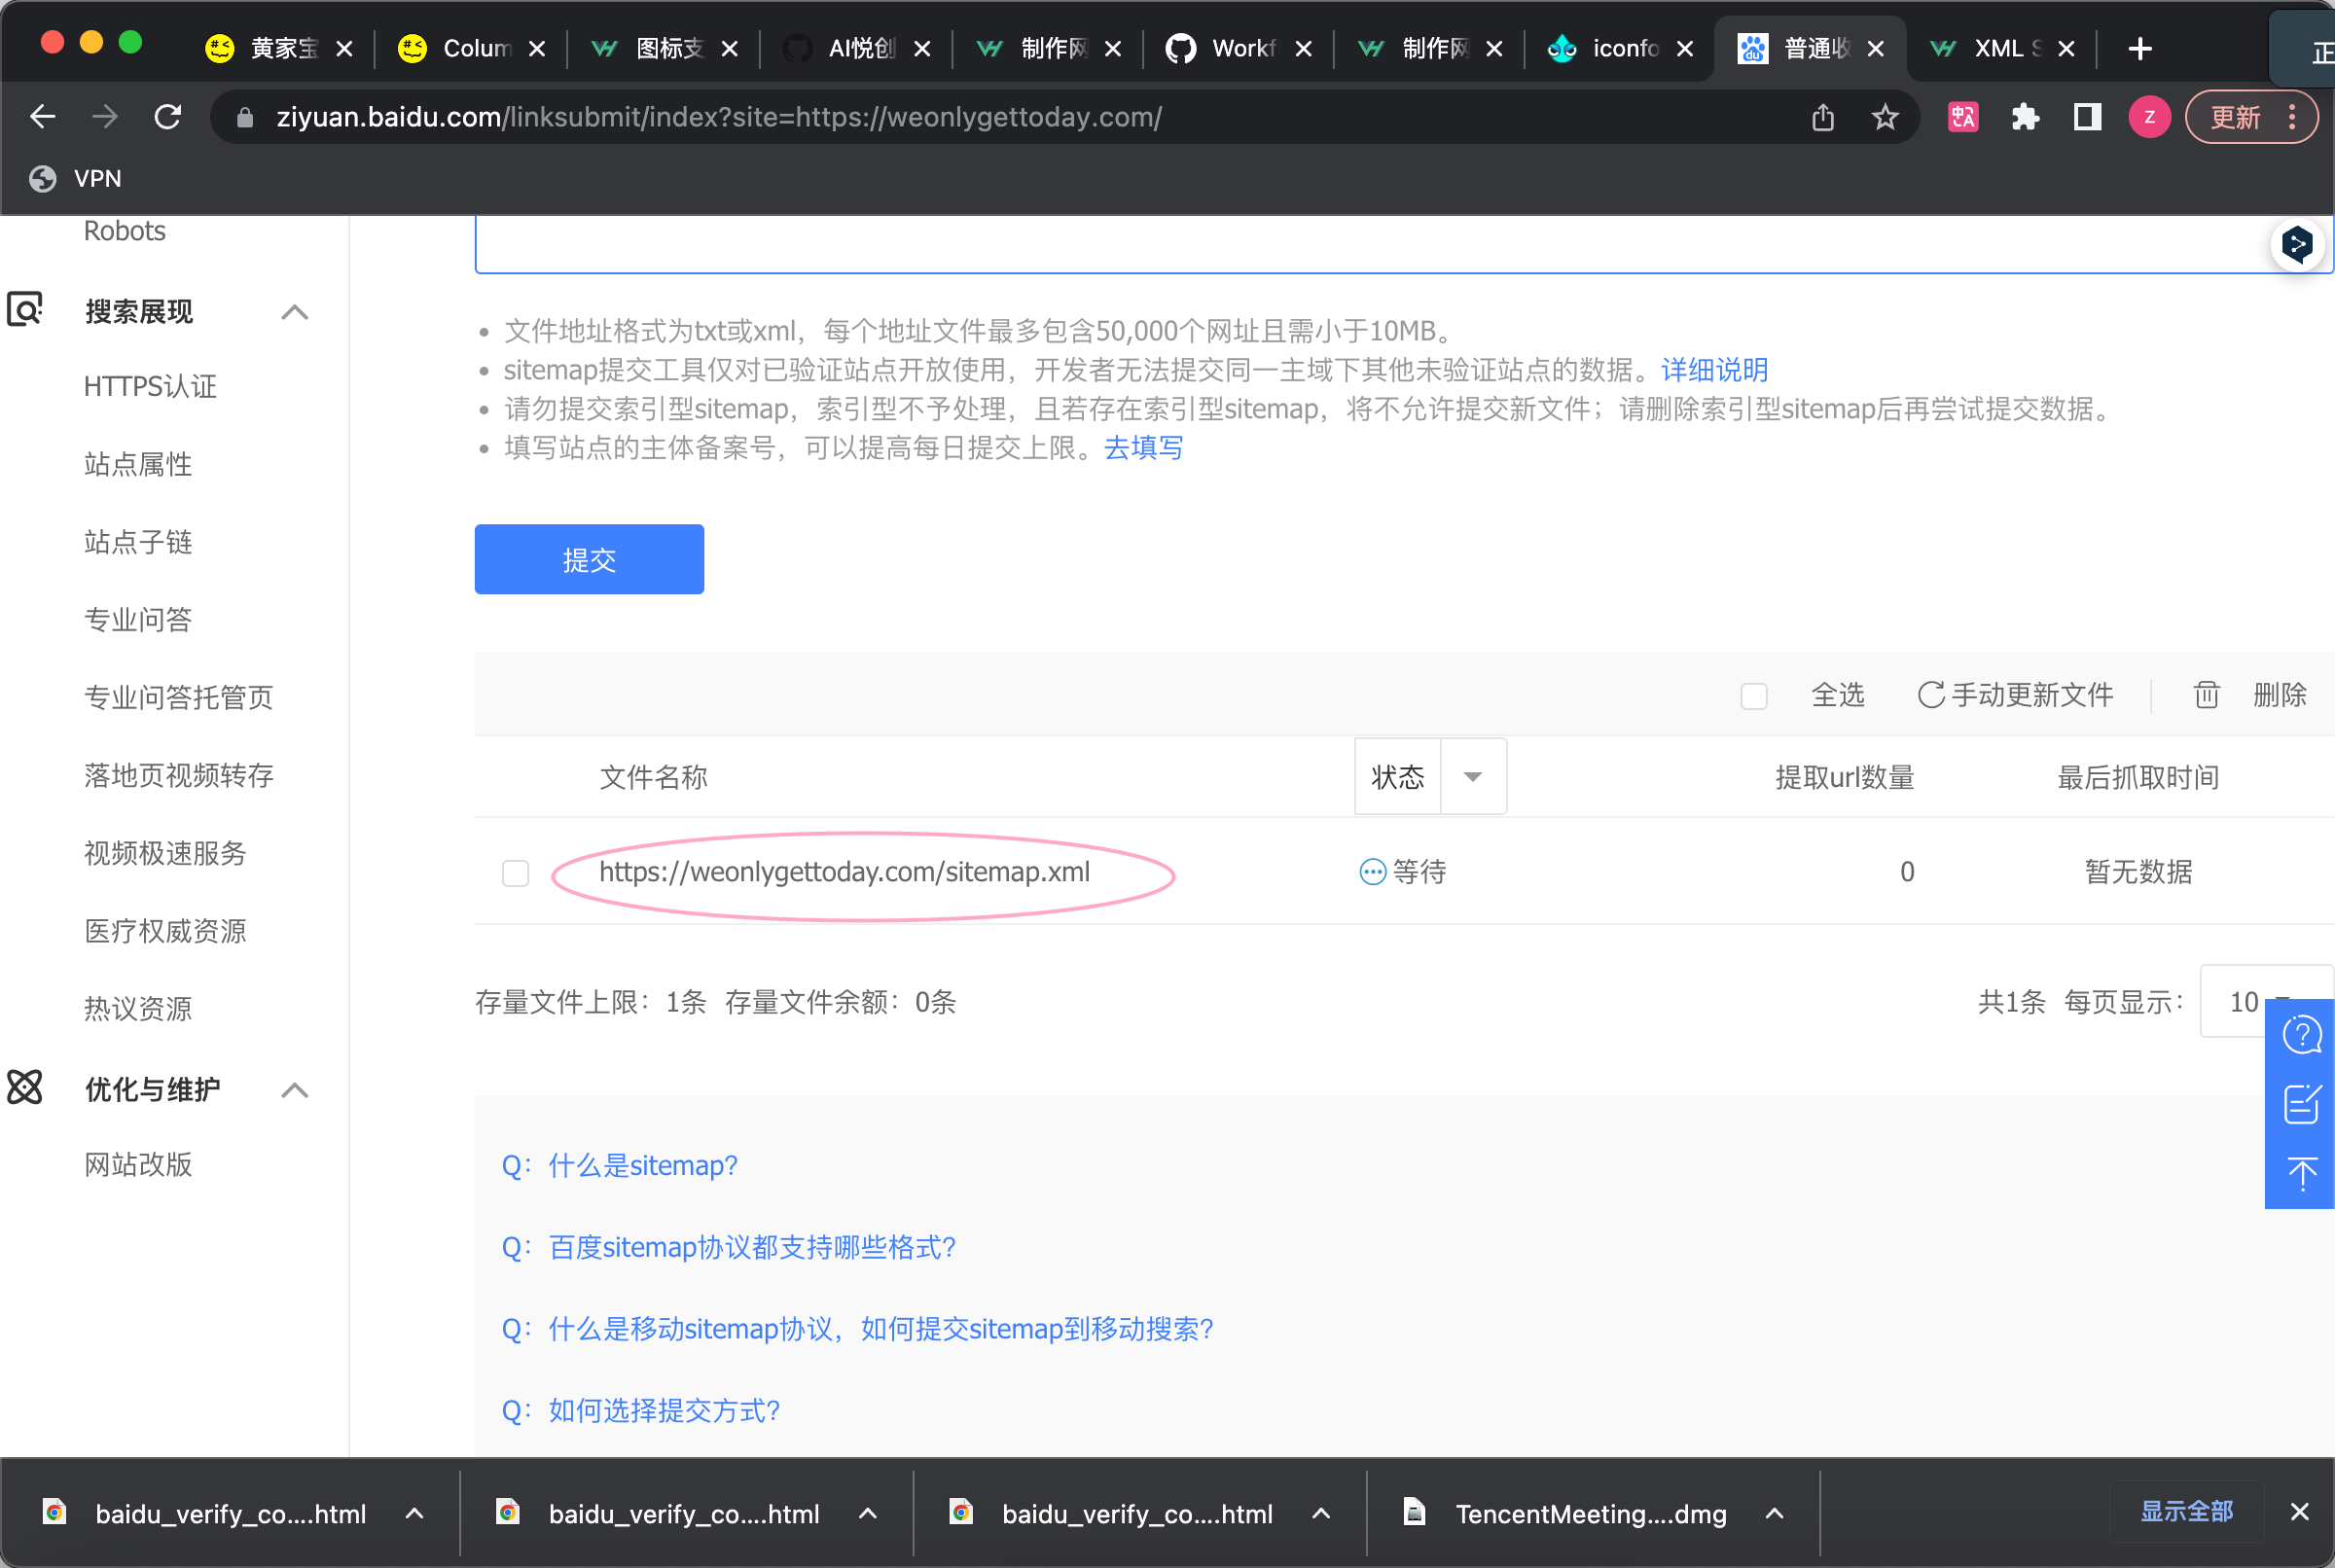Image resolution: width=2335 pixels, height=1568 pixels.
Task: Open the 去填写 link
Action: pos(1143,448)
